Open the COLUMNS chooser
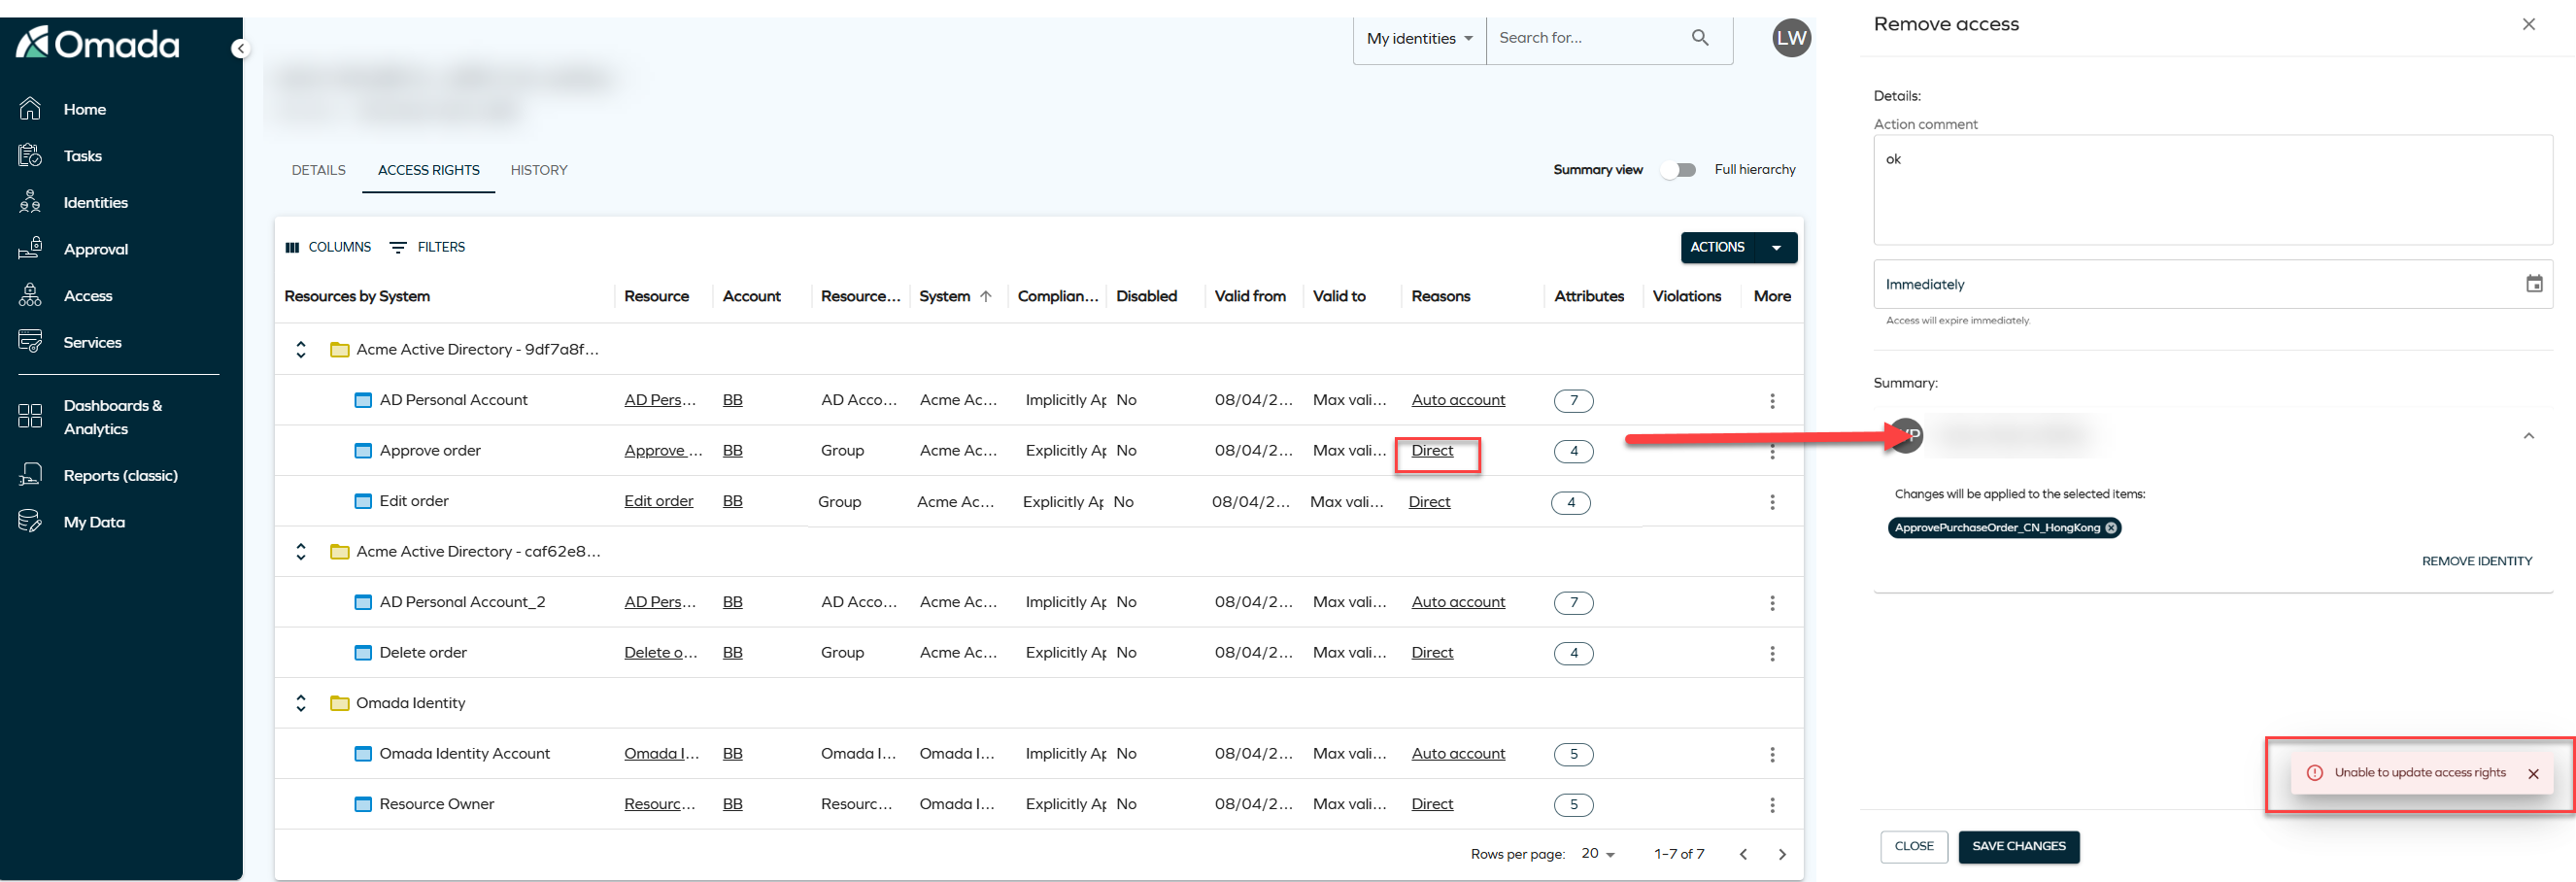This screenshot has height=882, width=2576. 328,247
